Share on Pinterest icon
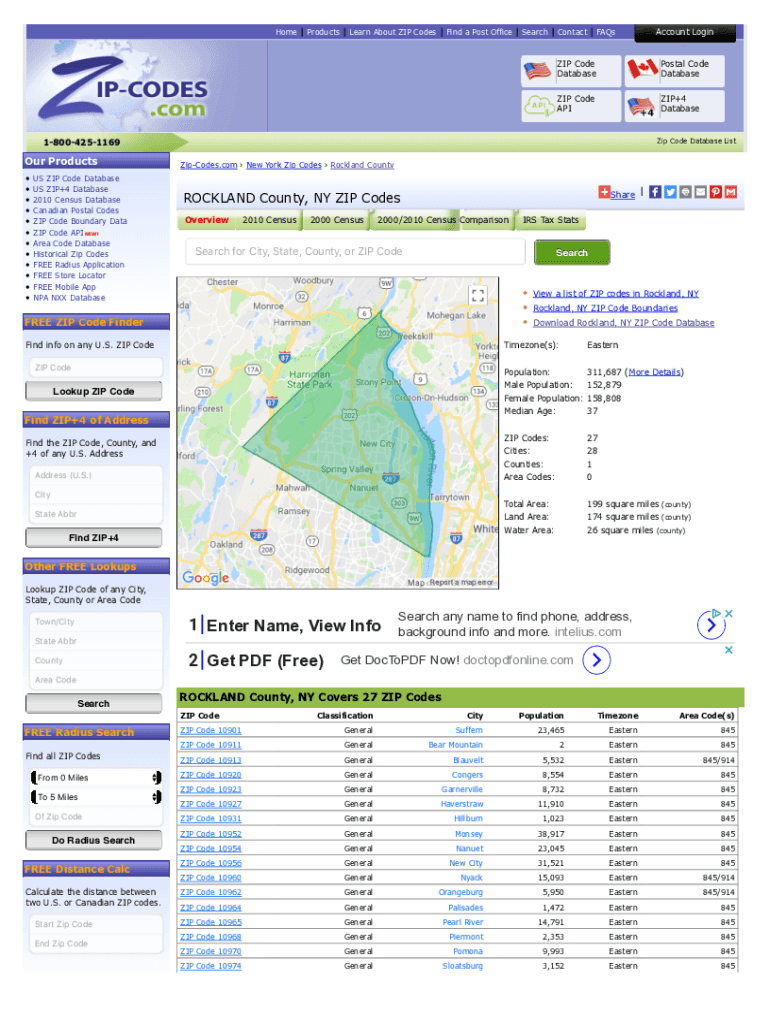 point(716,192)
